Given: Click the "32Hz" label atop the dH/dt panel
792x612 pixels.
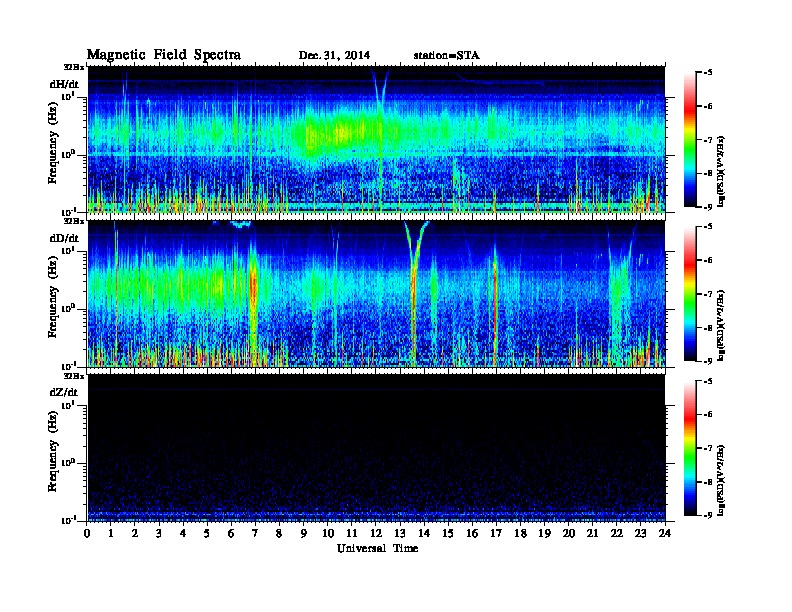Looking at the screenshot, I should (74, 66).
